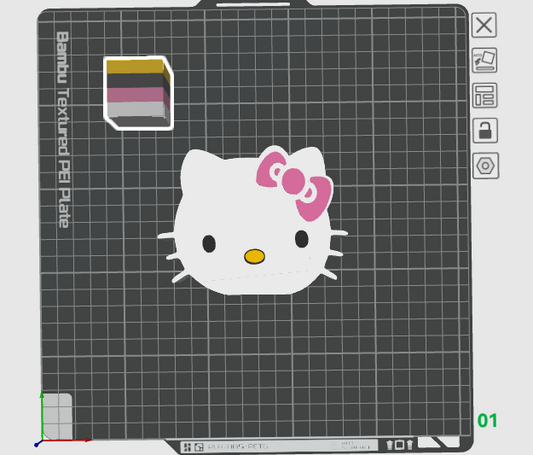Auto orient objects on this plate
533x455 pixels.
pos(484,60)
